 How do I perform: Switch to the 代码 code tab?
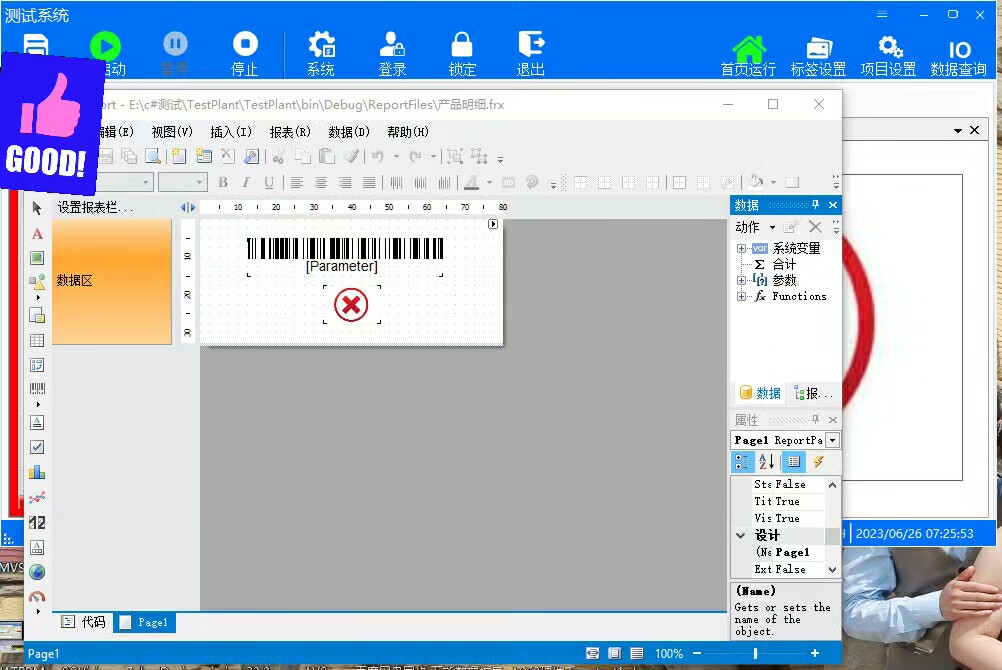tap(84, 622)
